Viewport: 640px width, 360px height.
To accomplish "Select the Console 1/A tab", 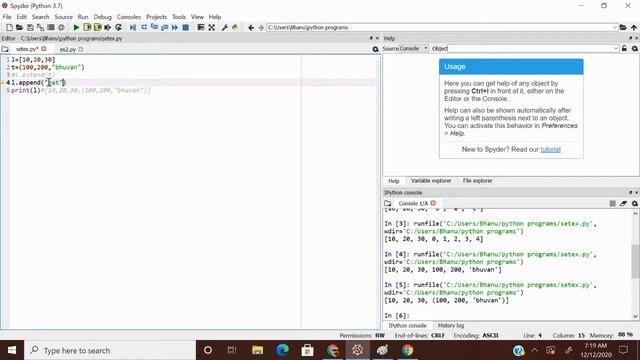I will tap(413, 203).
